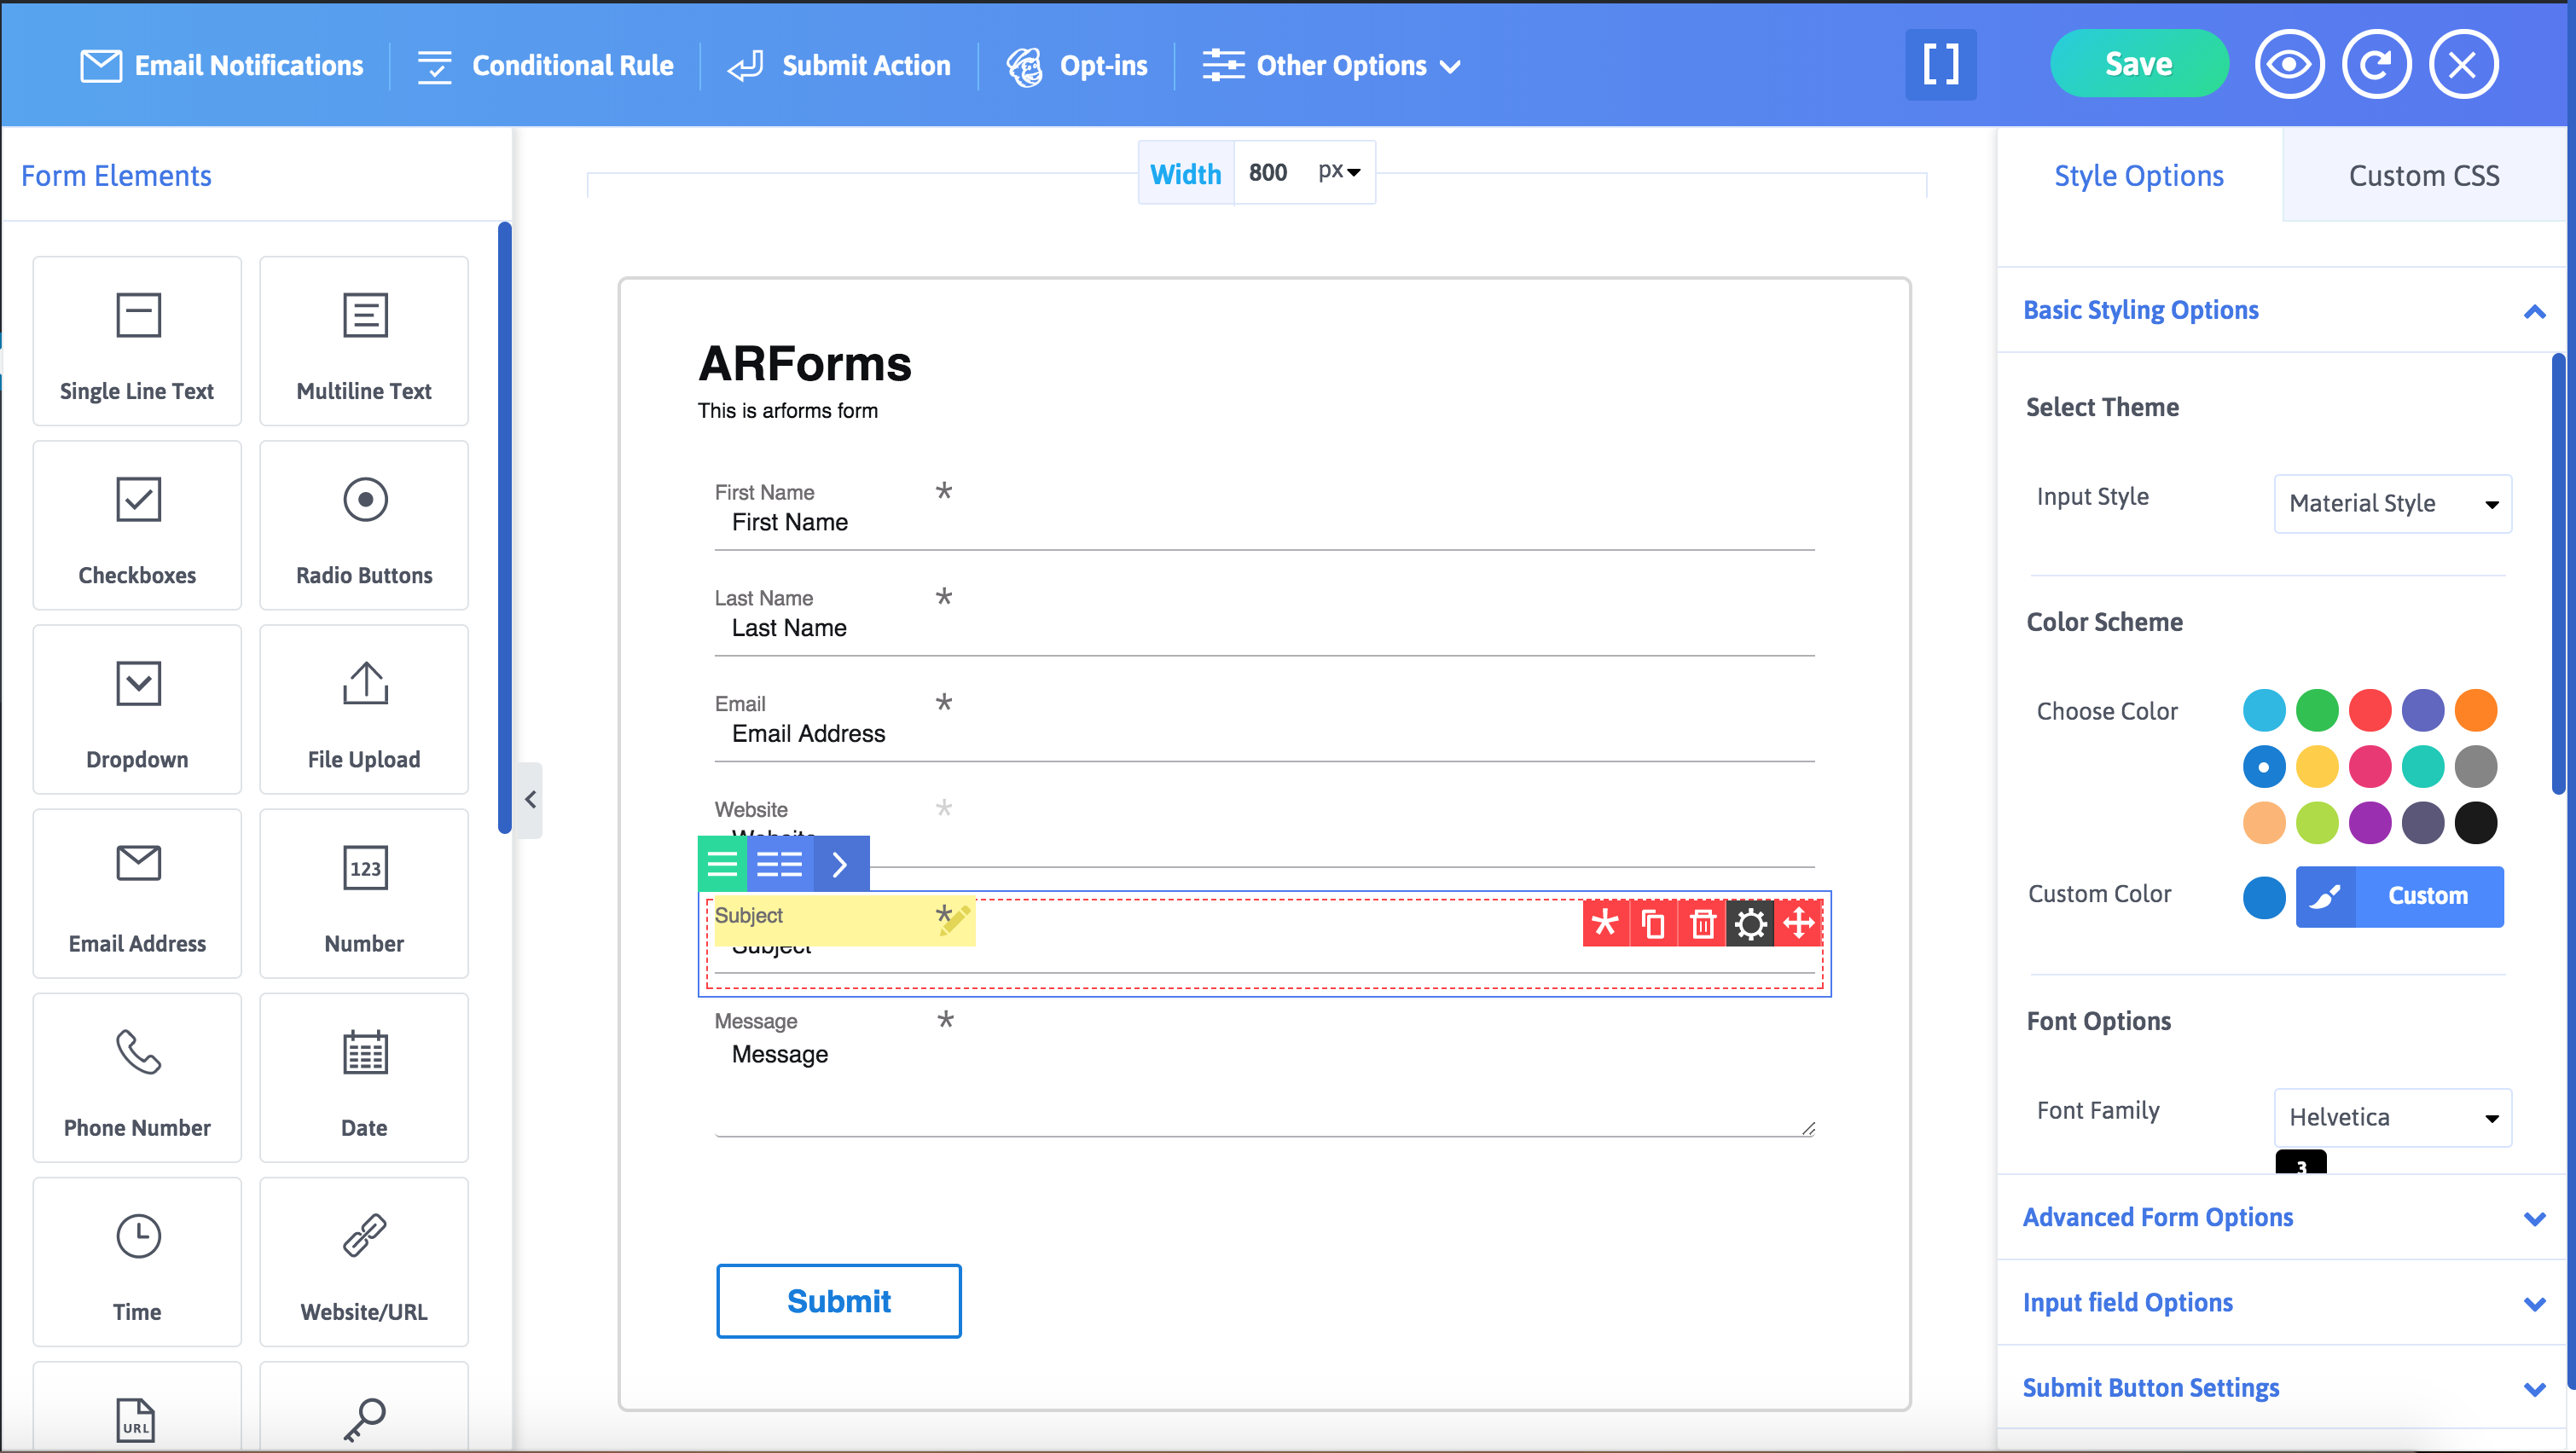2576x1453 pixels.
Task: Select the Single Line Text element
Action: pyautogui.click(x=136, y=340)
